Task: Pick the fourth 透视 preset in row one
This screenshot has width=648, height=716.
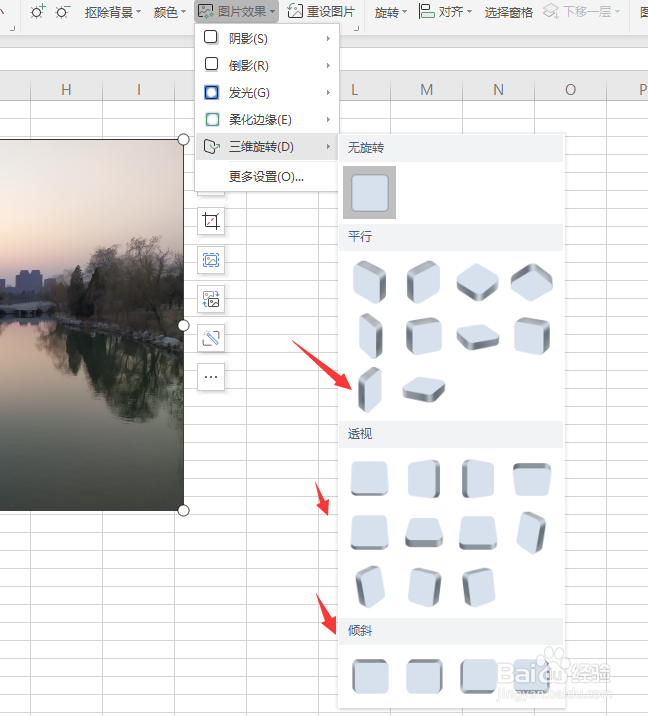Action: (x=532, y=479)
